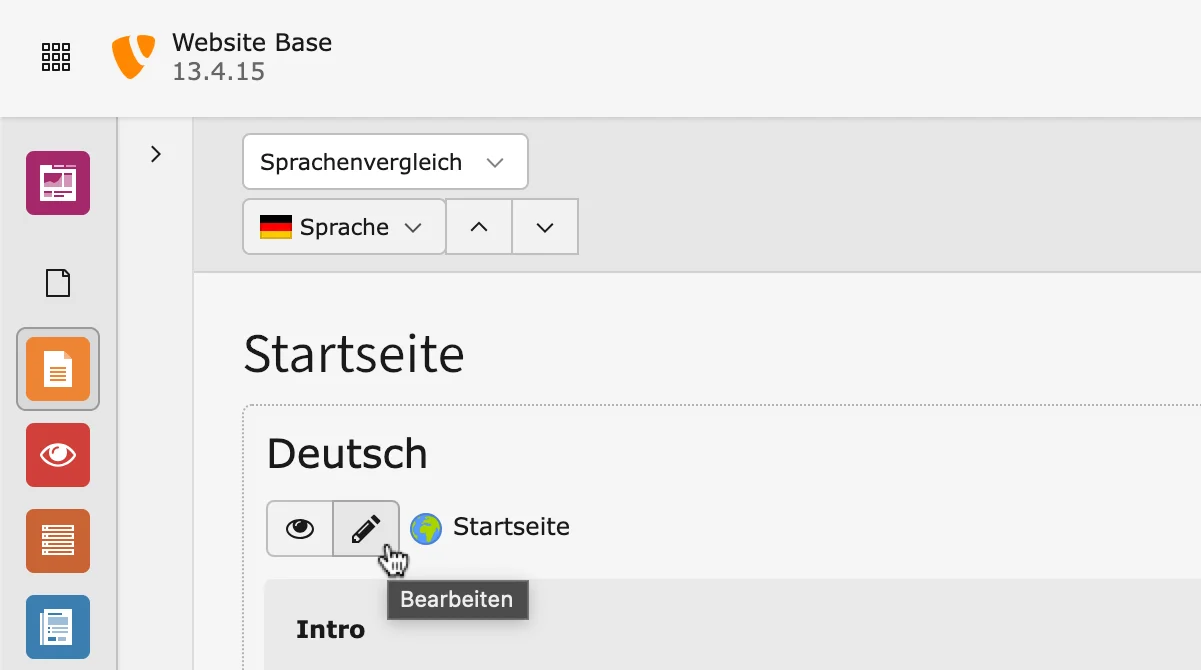This screenshot has width=1201, height=670.
Task: Expand the page tree with the chevron
Action: point(155,153)
